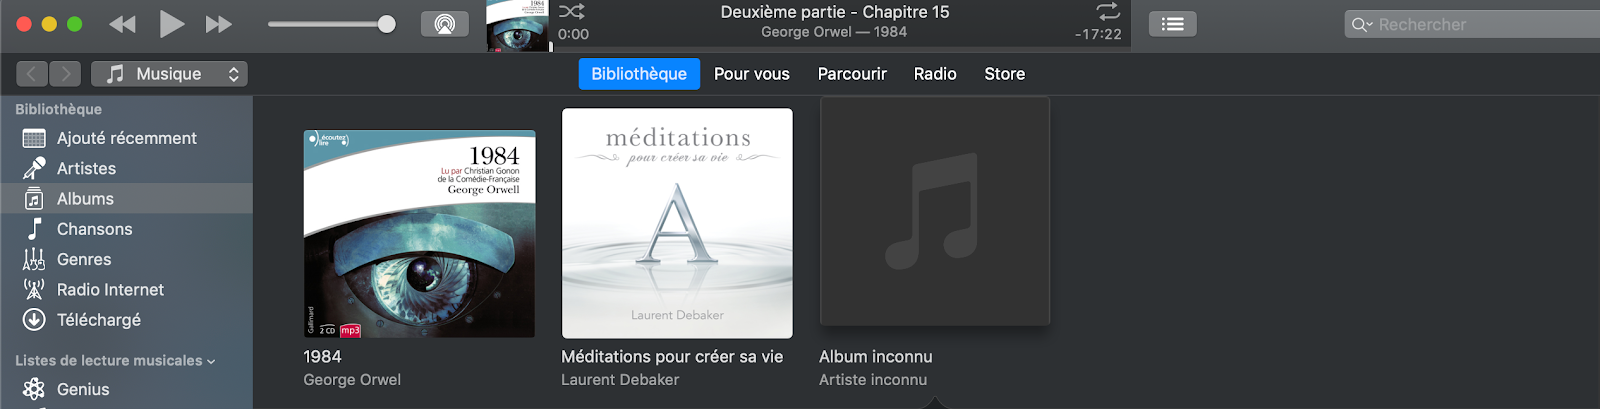Open the 1984 album cover
Viewport: 1600px width, 409px height.
(x=419, y=233)
